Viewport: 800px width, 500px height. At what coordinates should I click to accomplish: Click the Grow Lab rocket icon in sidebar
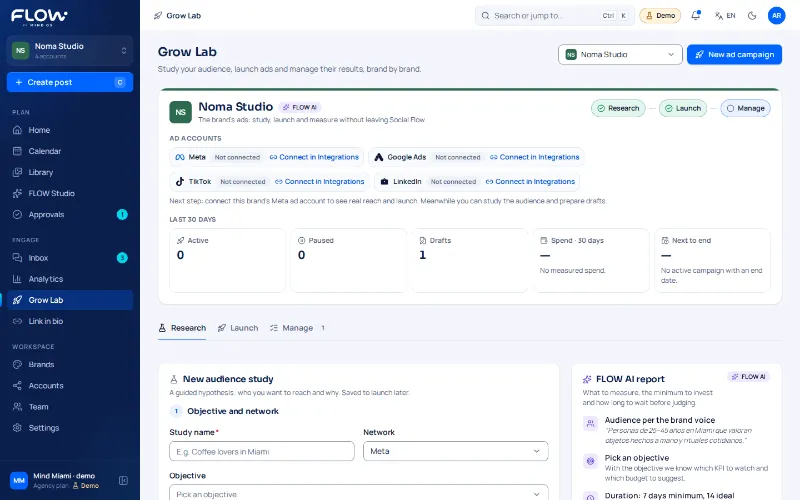click(17, 300)
